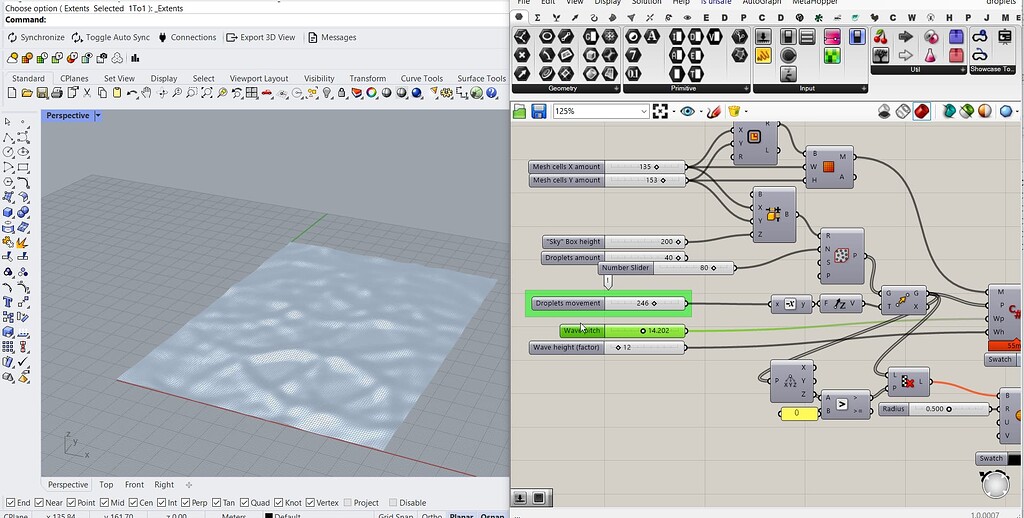Click the yellow MD Slider icon in Input panel

coord(764,55)
